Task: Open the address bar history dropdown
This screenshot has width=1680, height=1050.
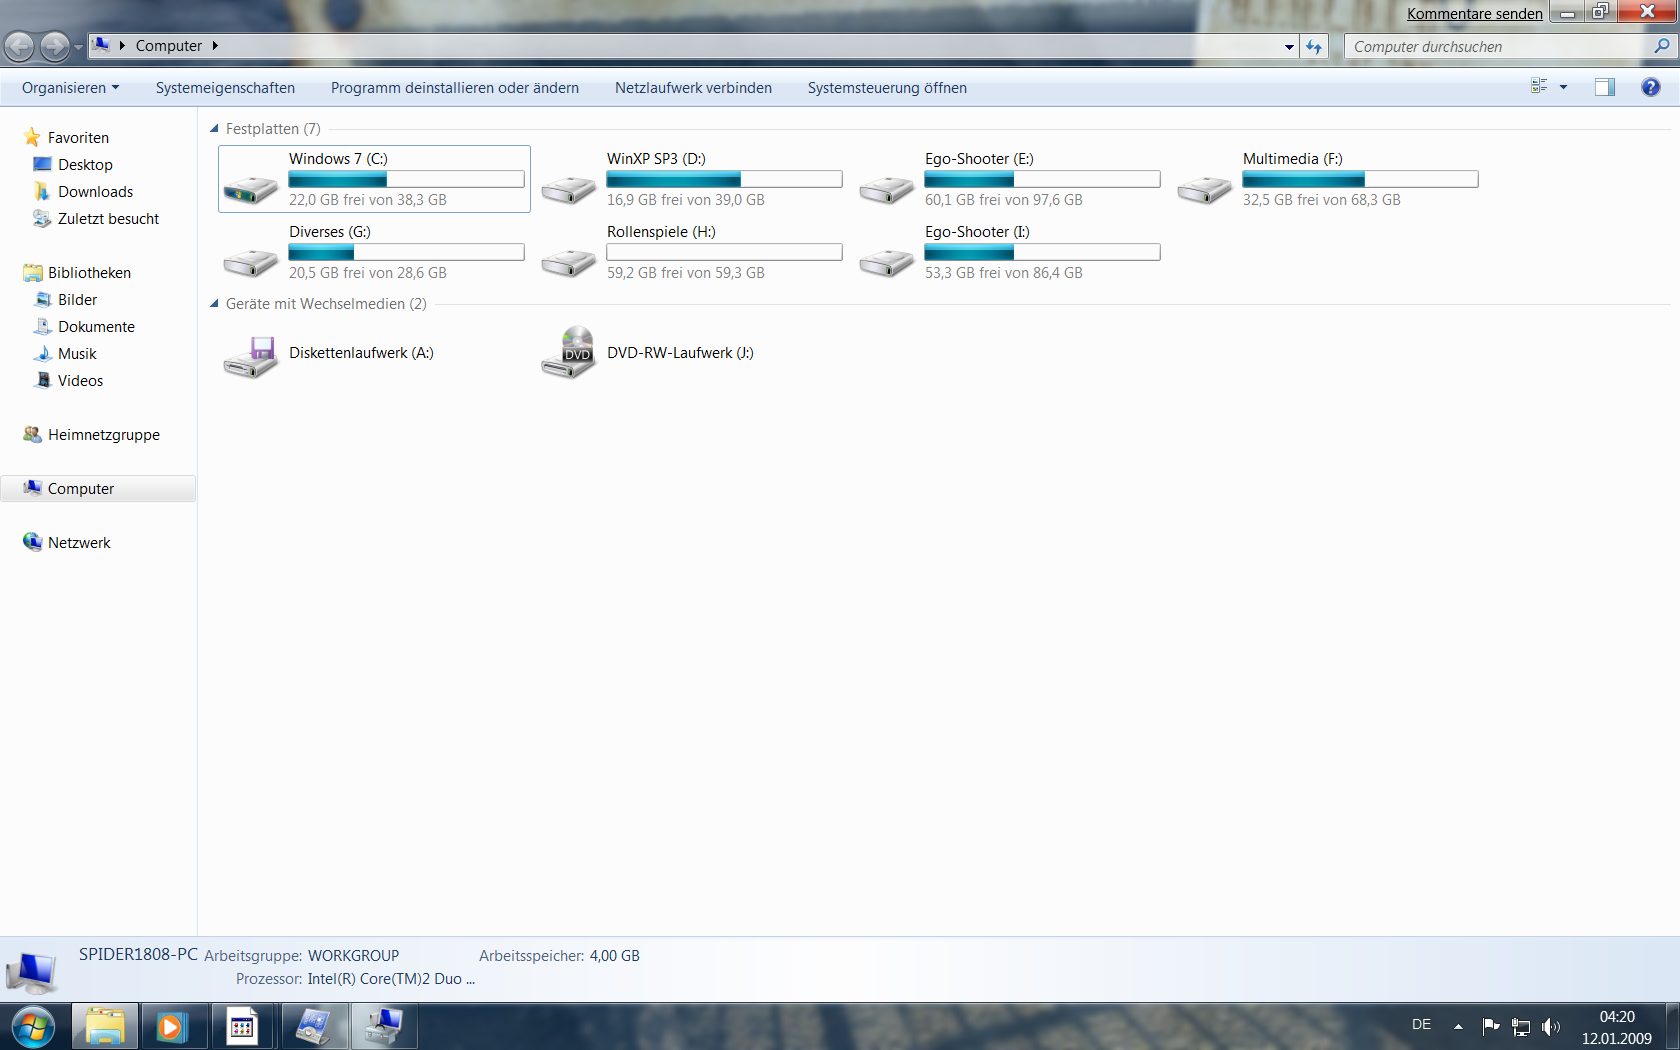Action: click(x=1289, y=47)
